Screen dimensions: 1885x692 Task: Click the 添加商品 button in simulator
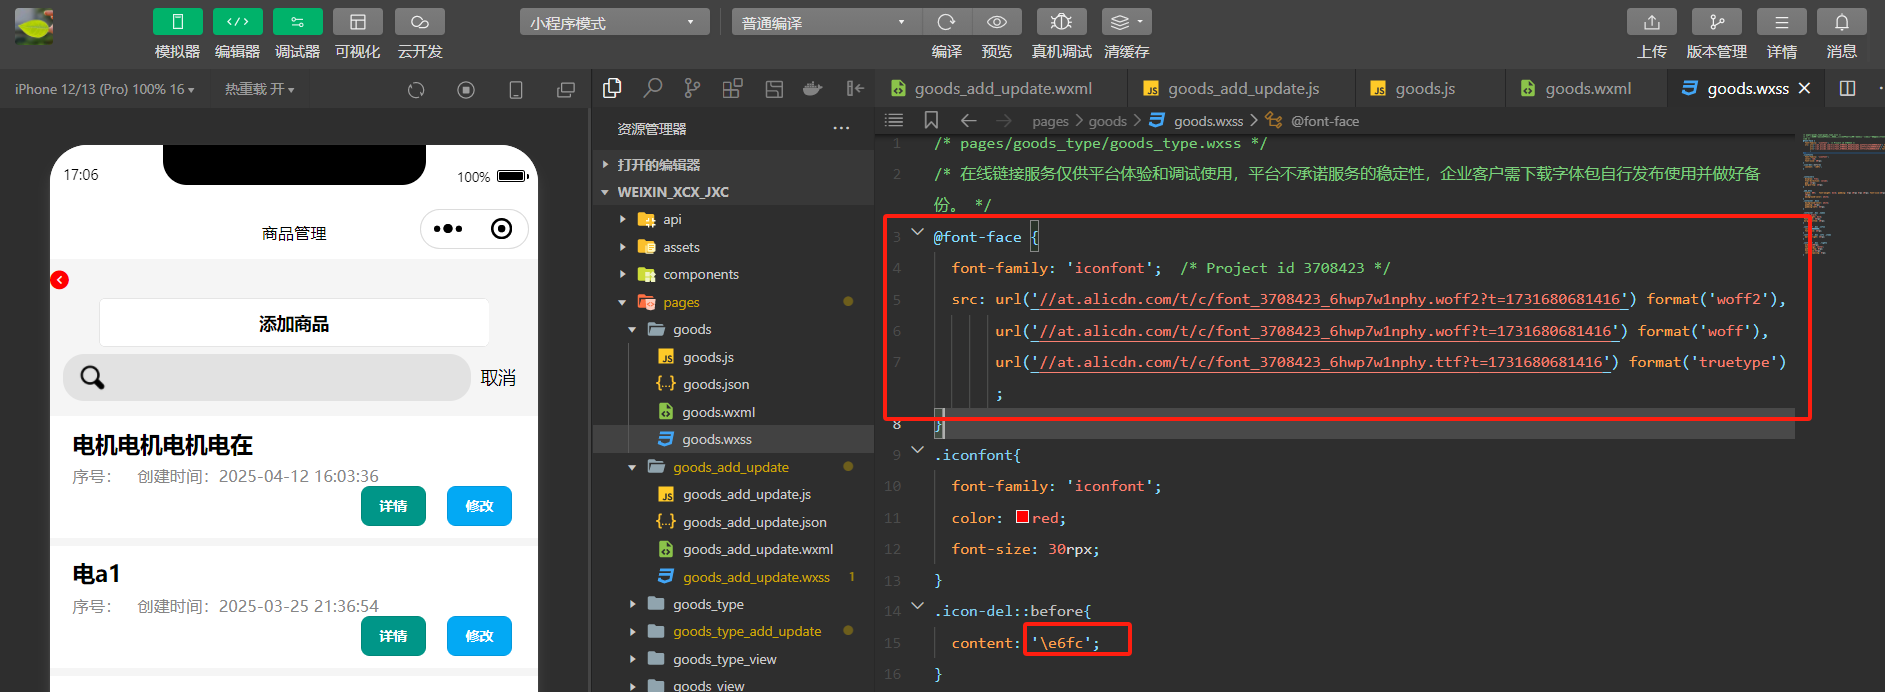point(294,323)
